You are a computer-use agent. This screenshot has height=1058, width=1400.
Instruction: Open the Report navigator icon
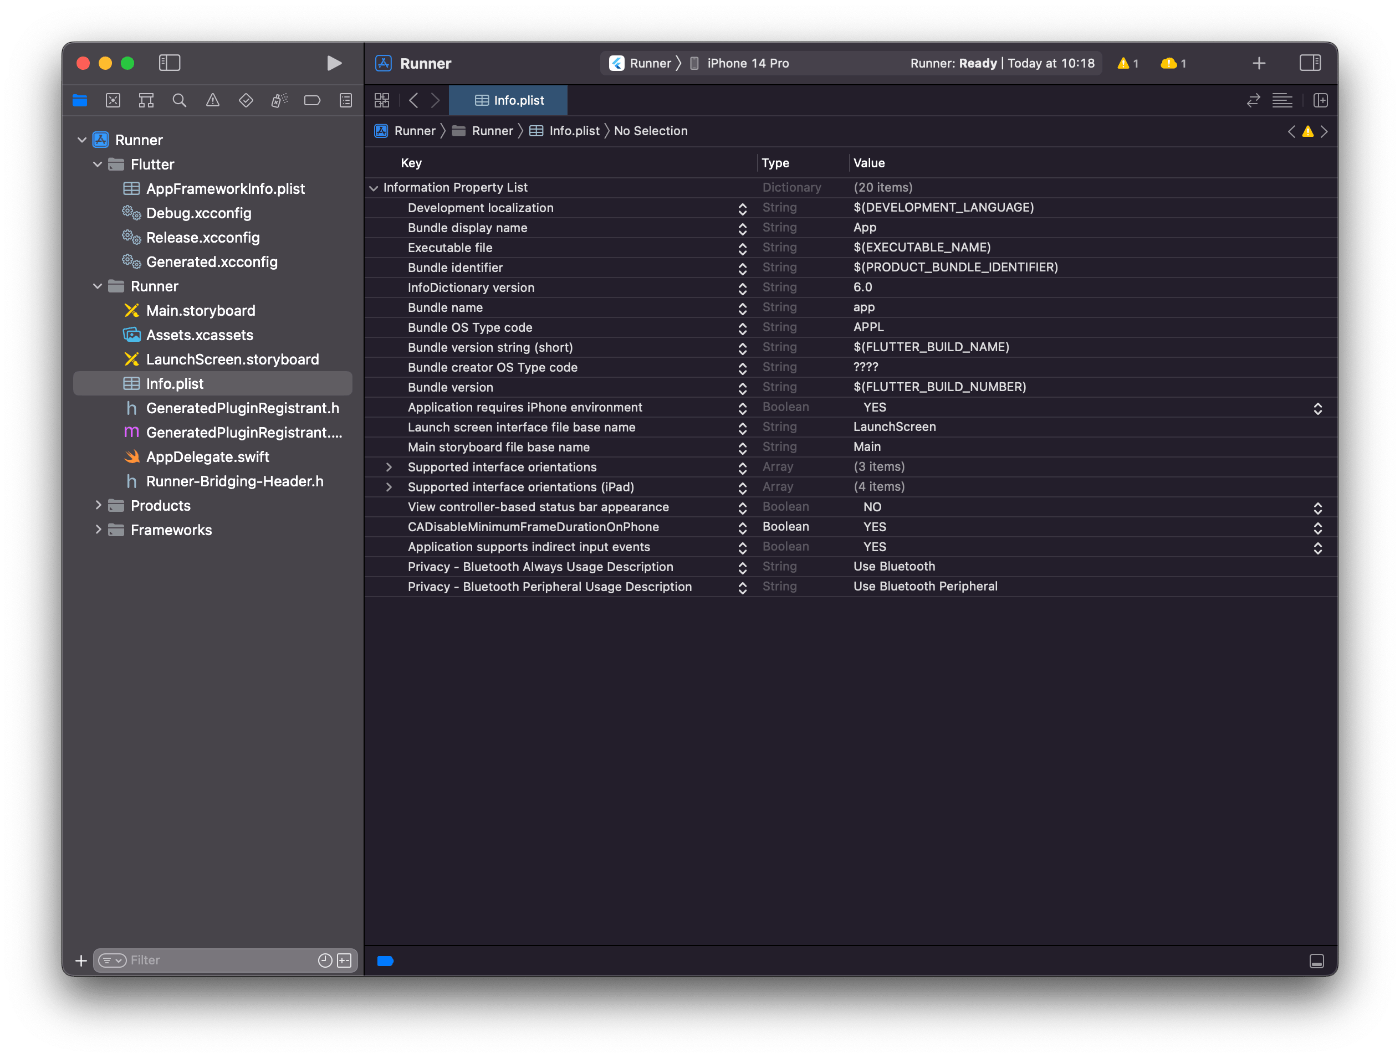[x=346, y=100]
